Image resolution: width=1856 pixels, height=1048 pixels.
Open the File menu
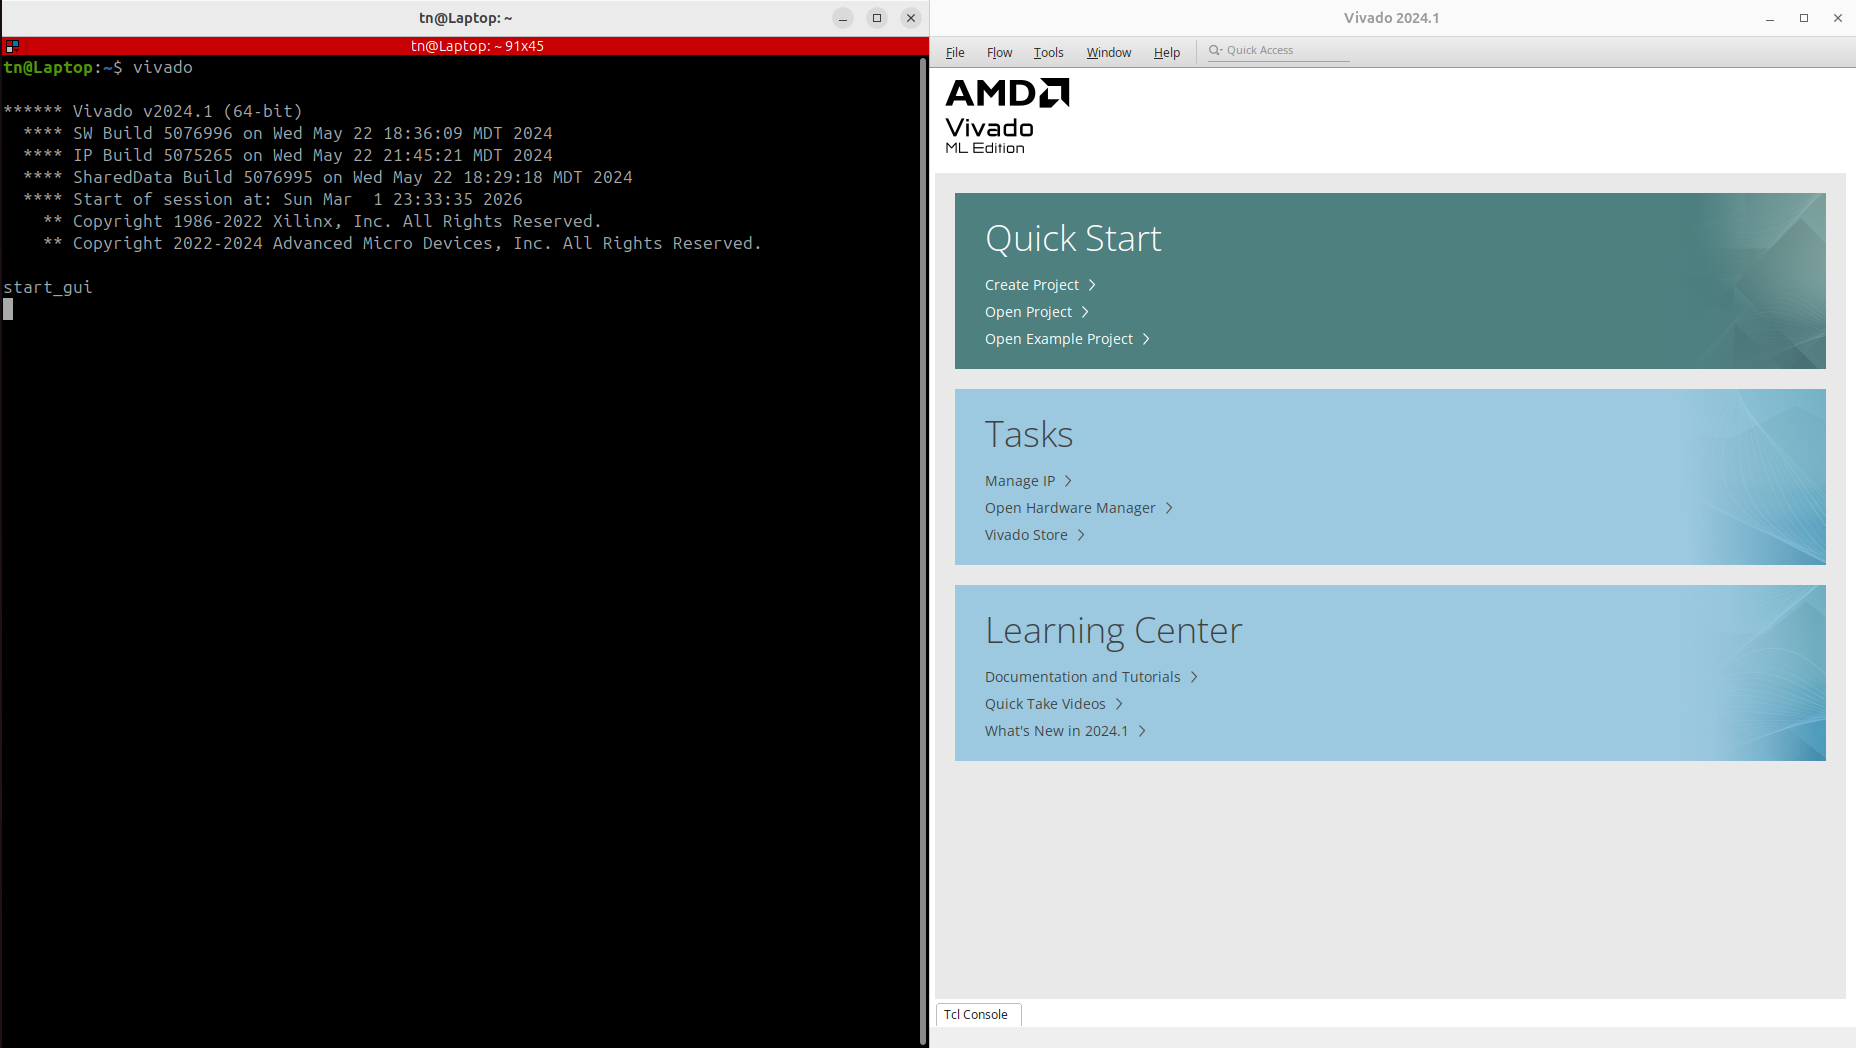coord(955,53)
